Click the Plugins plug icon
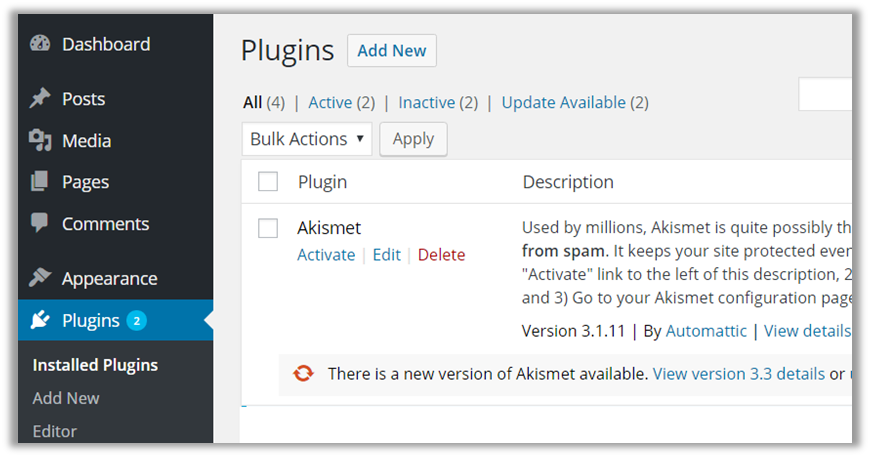This screenshot has height=457, width=870. (40, 321)
